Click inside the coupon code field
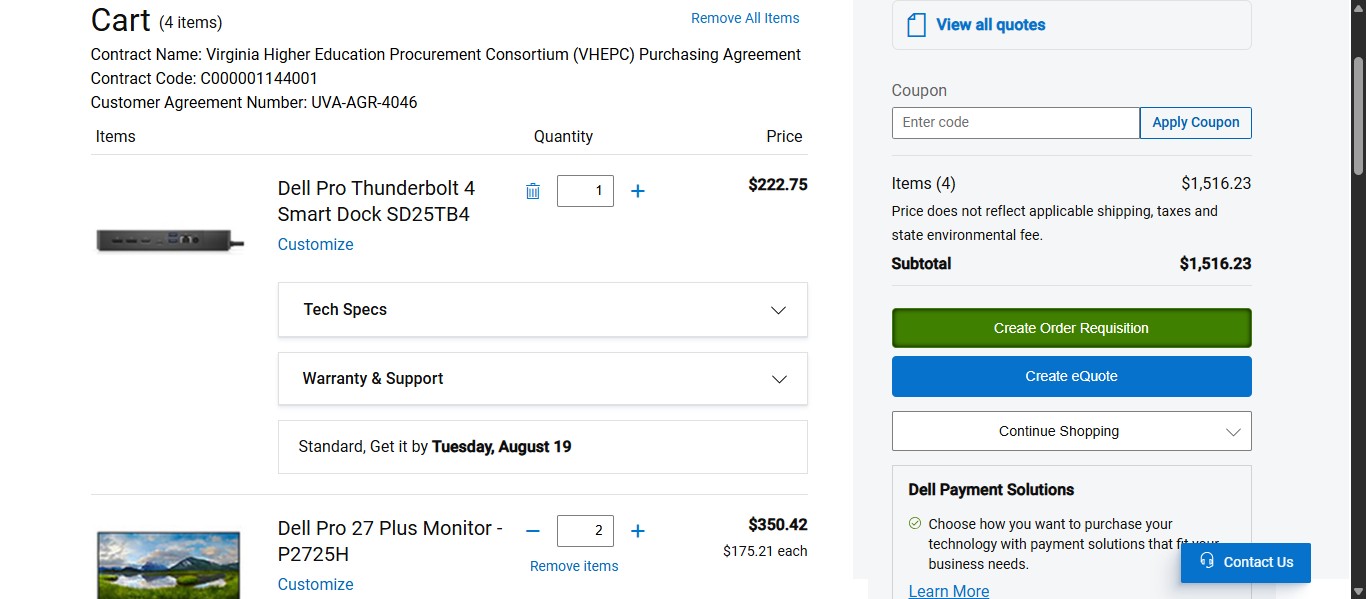 click(1014, 122)
